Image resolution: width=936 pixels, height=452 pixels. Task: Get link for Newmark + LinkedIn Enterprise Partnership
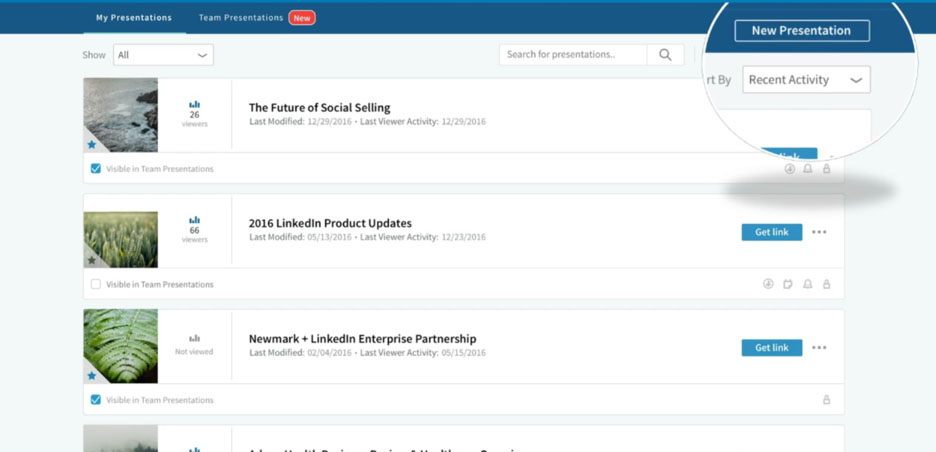click(x=771, y=348)
